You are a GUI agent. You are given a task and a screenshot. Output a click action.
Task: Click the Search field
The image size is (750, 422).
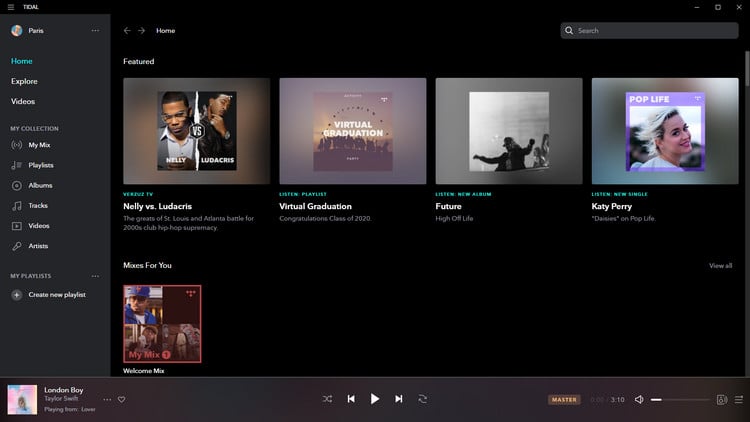(649, 31)
